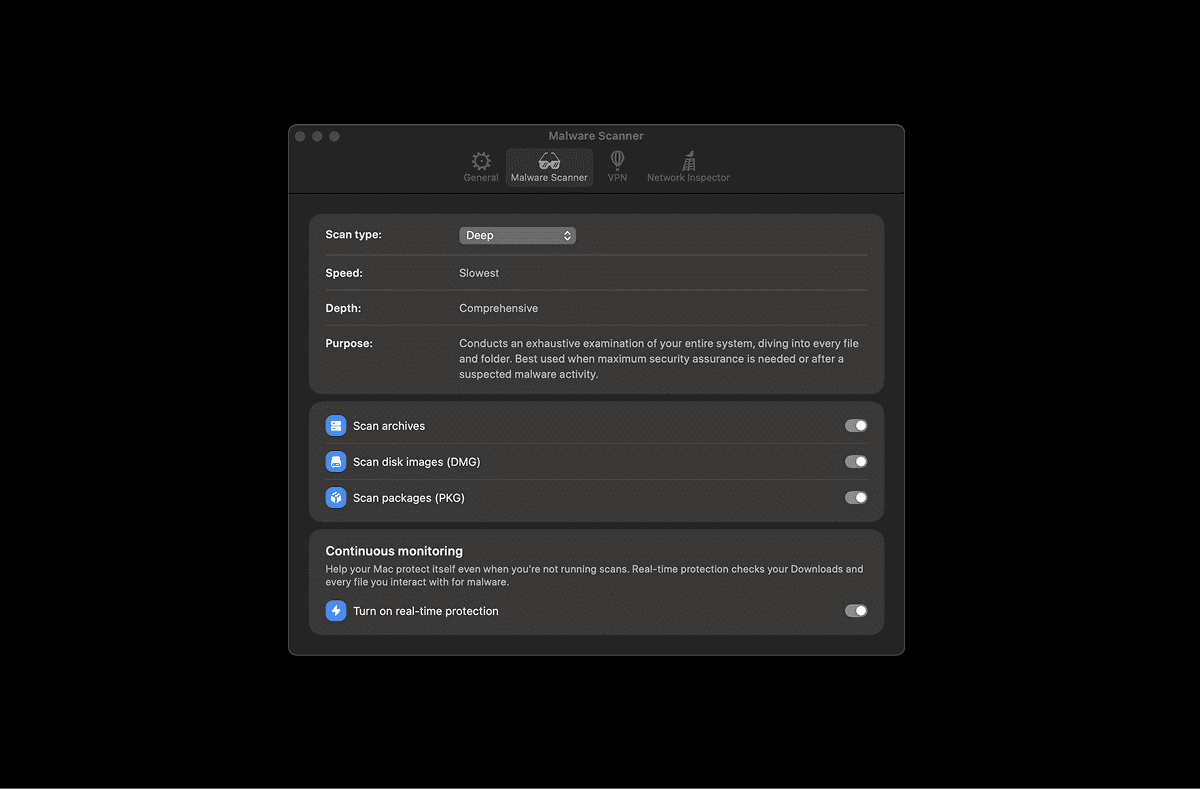The width and height of the screenshot is (1200, 789).
Task: Click the General gear icon
Action: [x=481, y=161]
